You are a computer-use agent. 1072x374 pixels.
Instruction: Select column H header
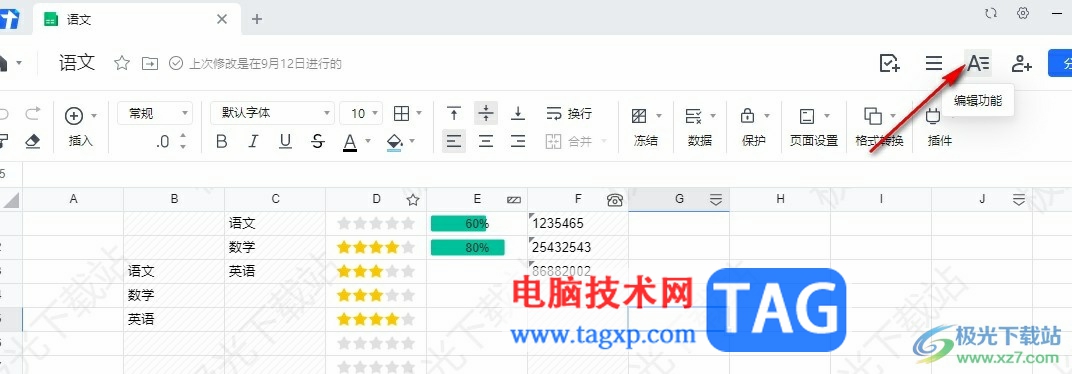pos(780,199)
